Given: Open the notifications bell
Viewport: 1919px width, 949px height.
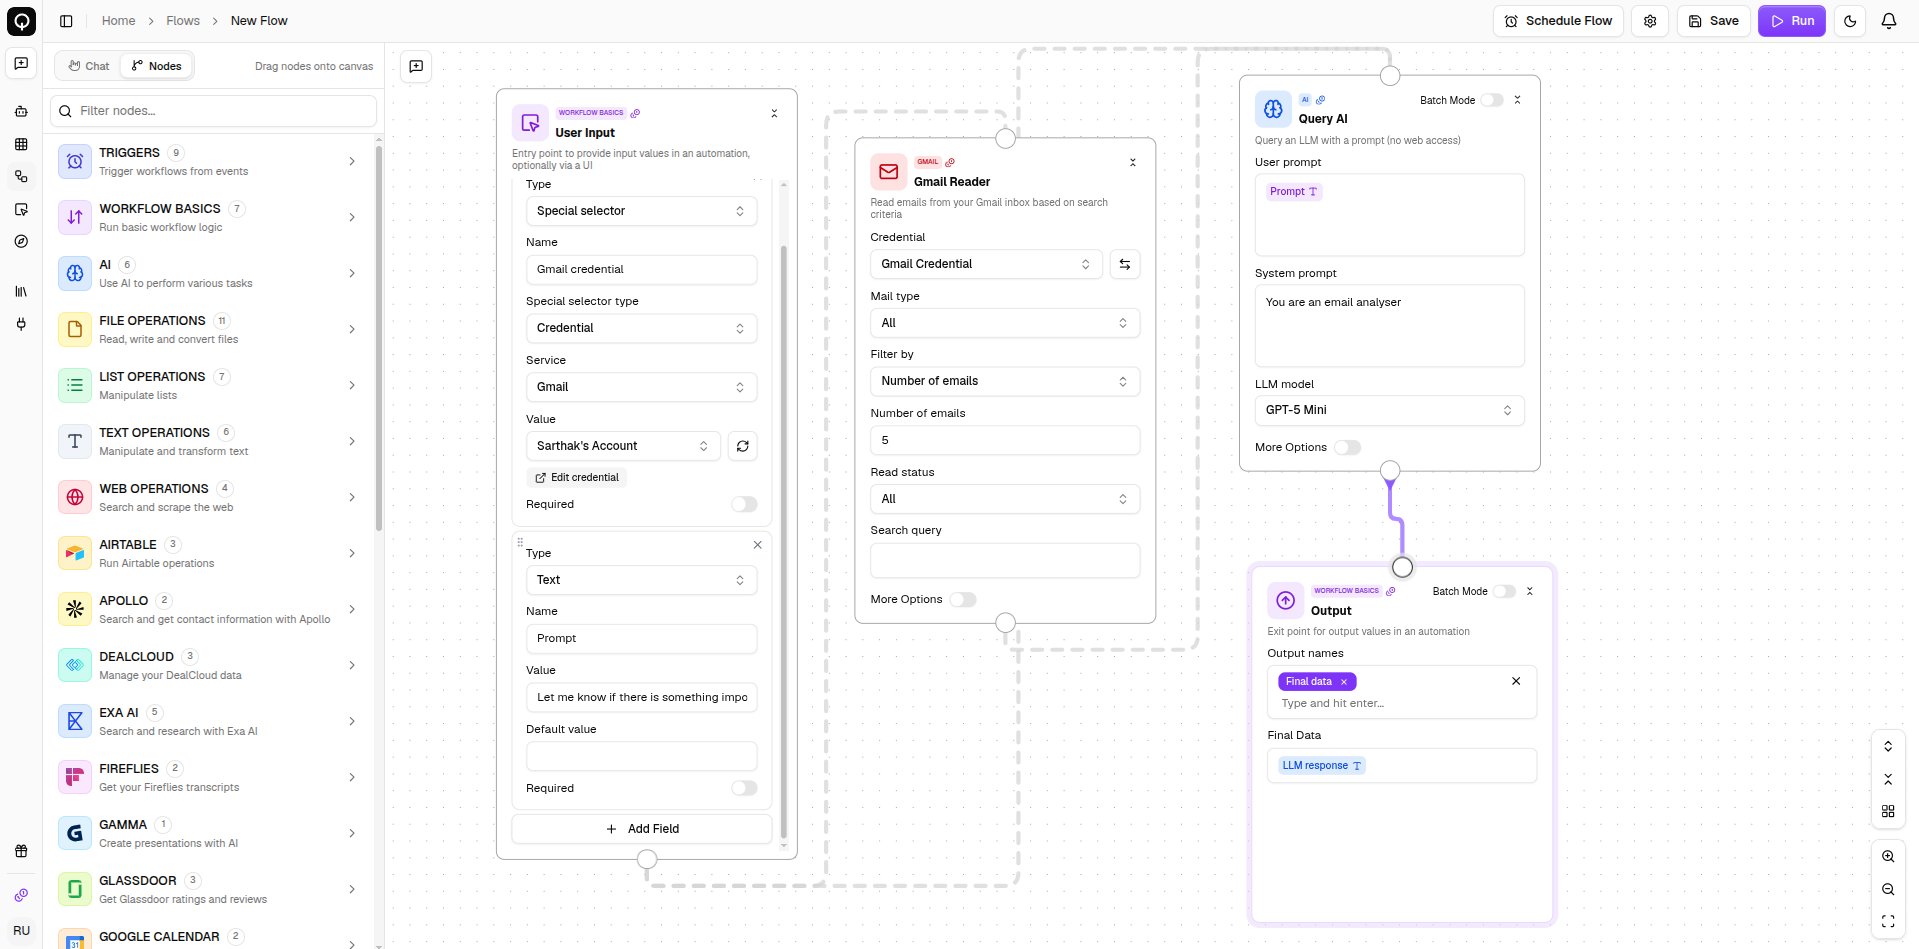Looking at the screenshot, I should click(x=1889, y=21).
